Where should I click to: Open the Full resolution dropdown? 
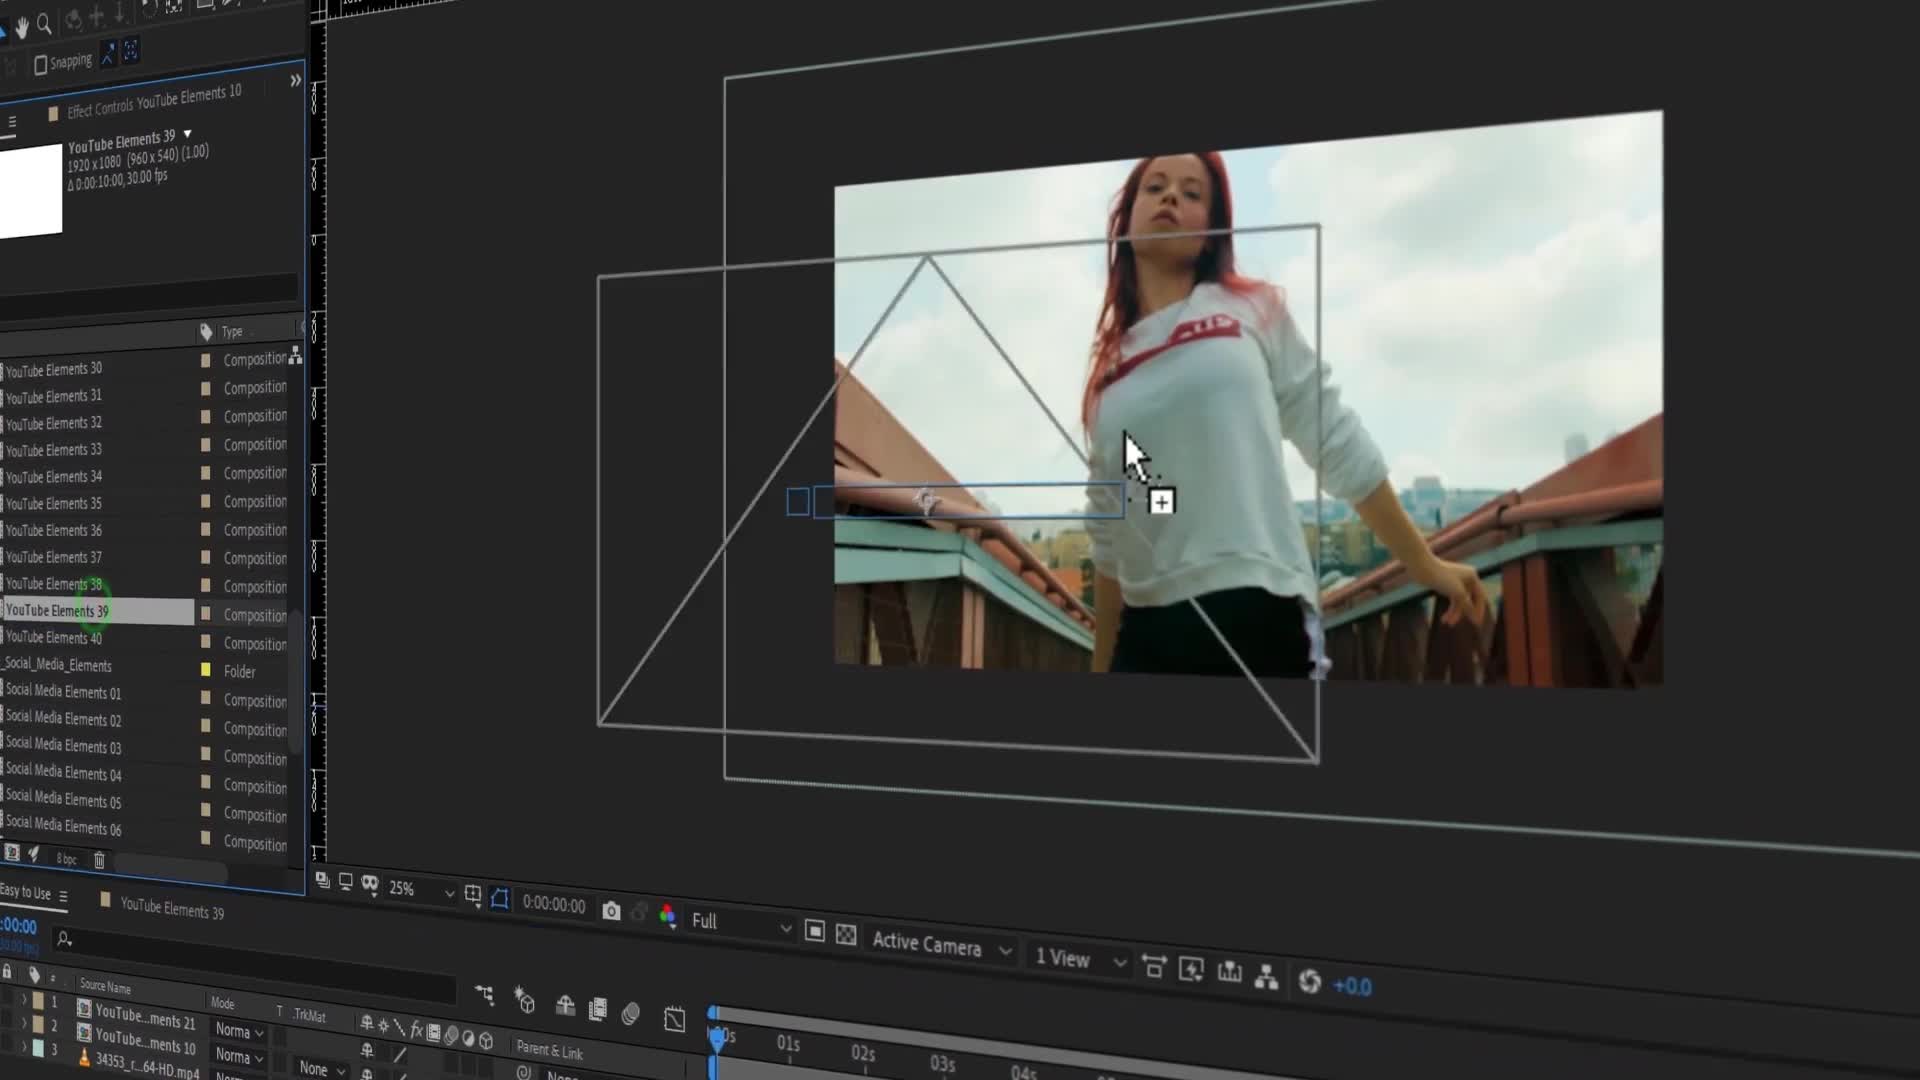tap(741, 923)
